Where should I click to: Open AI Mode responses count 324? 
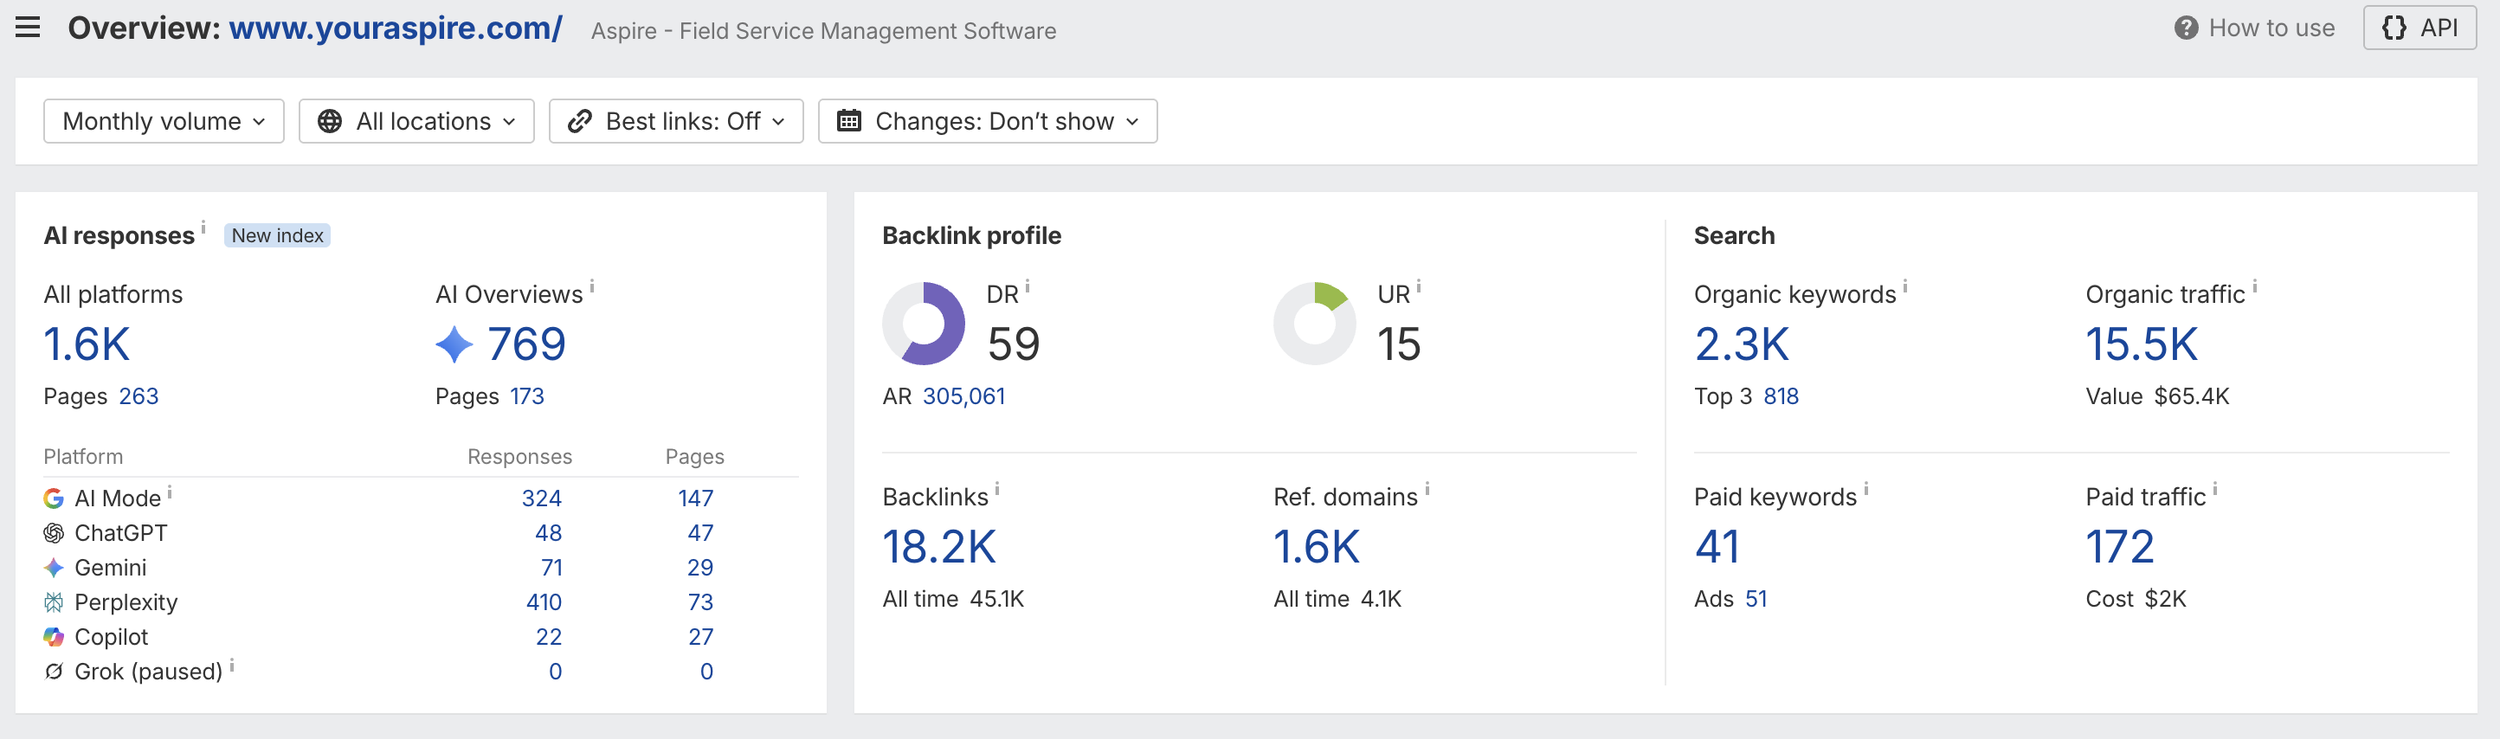[542, 498]
